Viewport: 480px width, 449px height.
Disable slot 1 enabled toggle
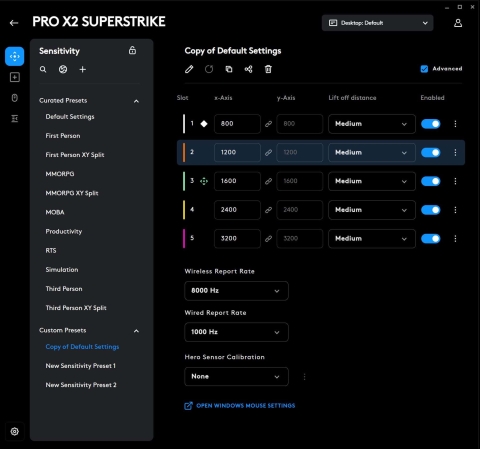click(431, 124)
